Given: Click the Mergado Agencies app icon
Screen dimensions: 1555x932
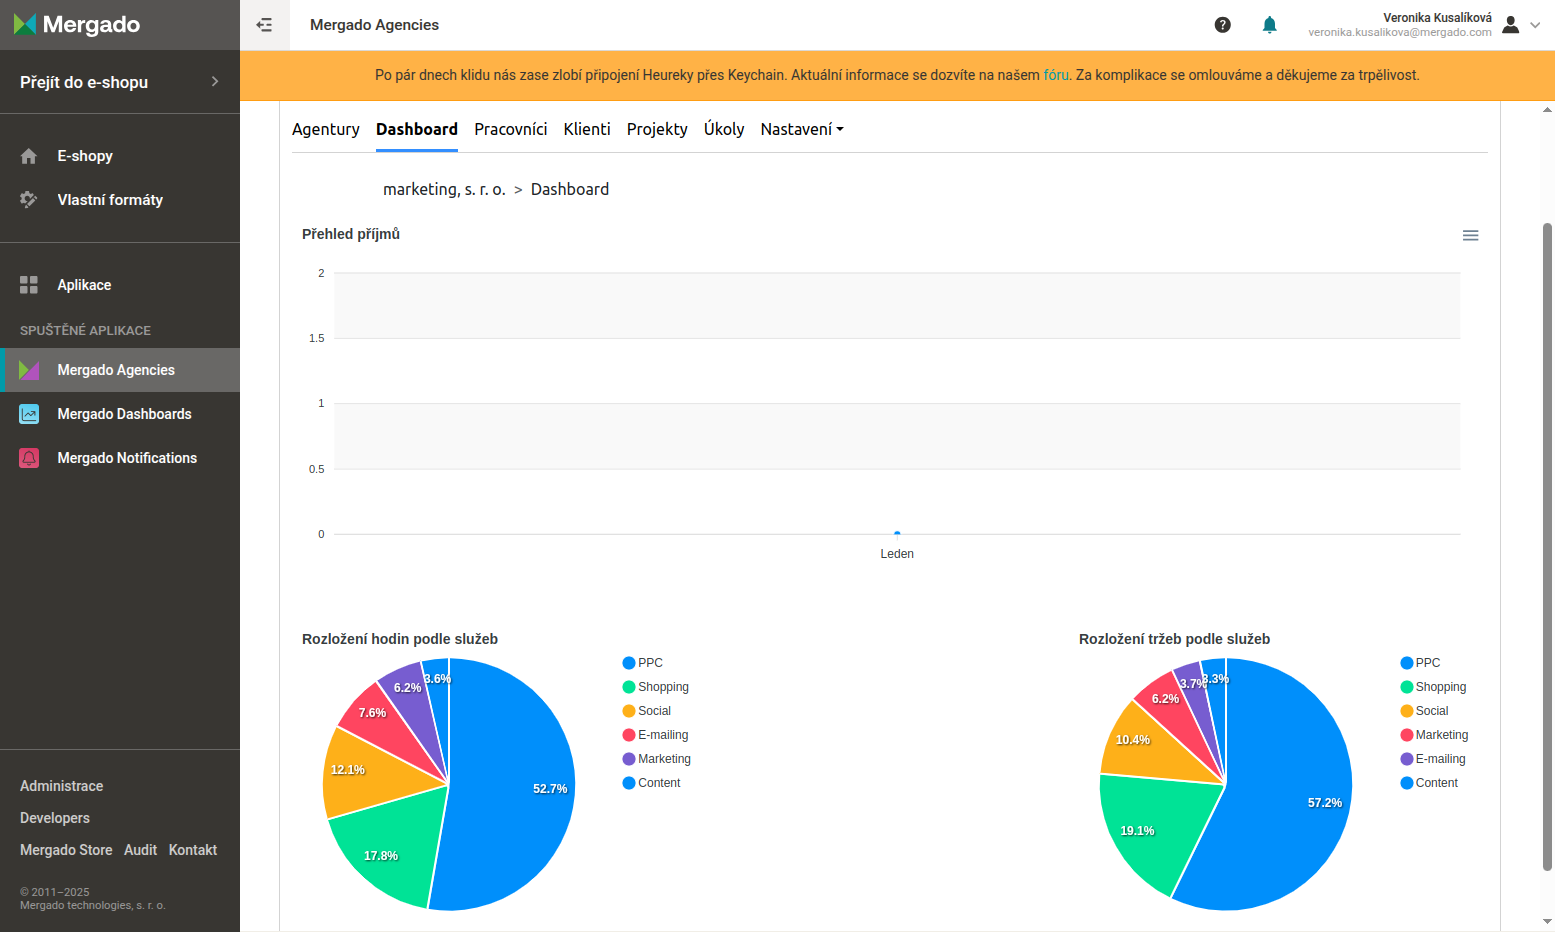Looking at the screenshot, I should 29,370.
